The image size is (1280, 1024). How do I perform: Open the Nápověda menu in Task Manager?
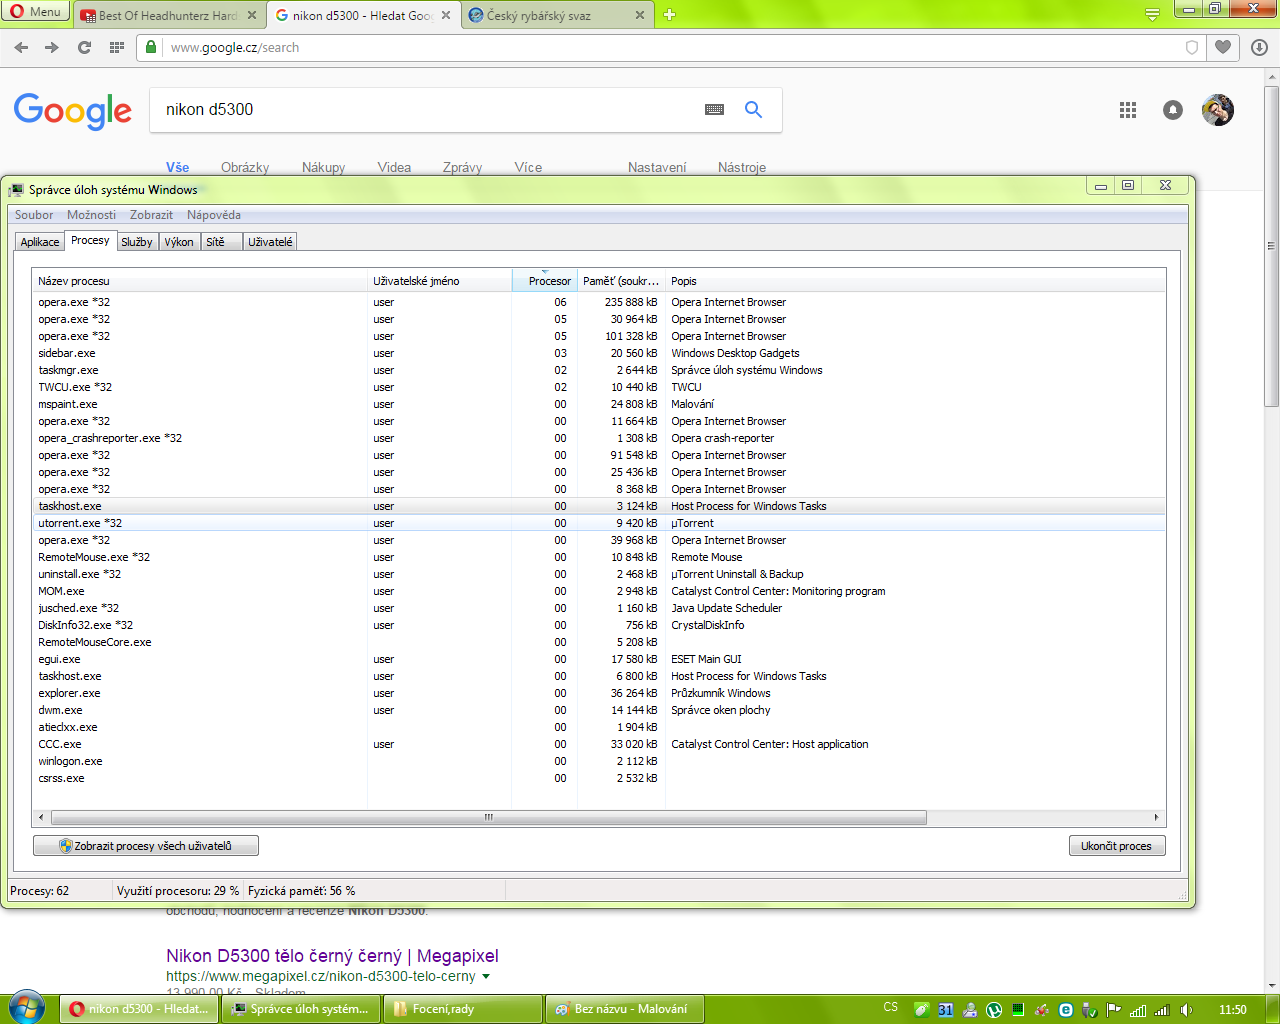[214, 215]
